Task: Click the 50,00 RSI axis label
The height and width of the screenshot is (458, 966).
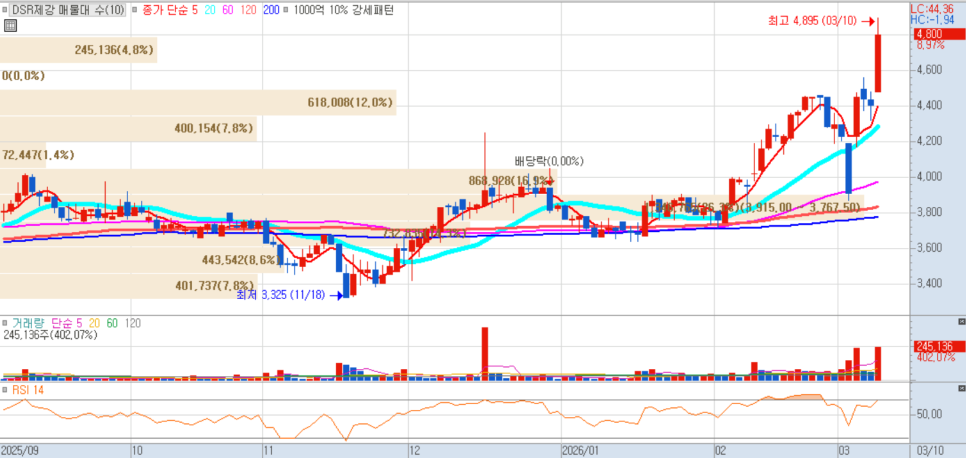Action: pos(929,414)
